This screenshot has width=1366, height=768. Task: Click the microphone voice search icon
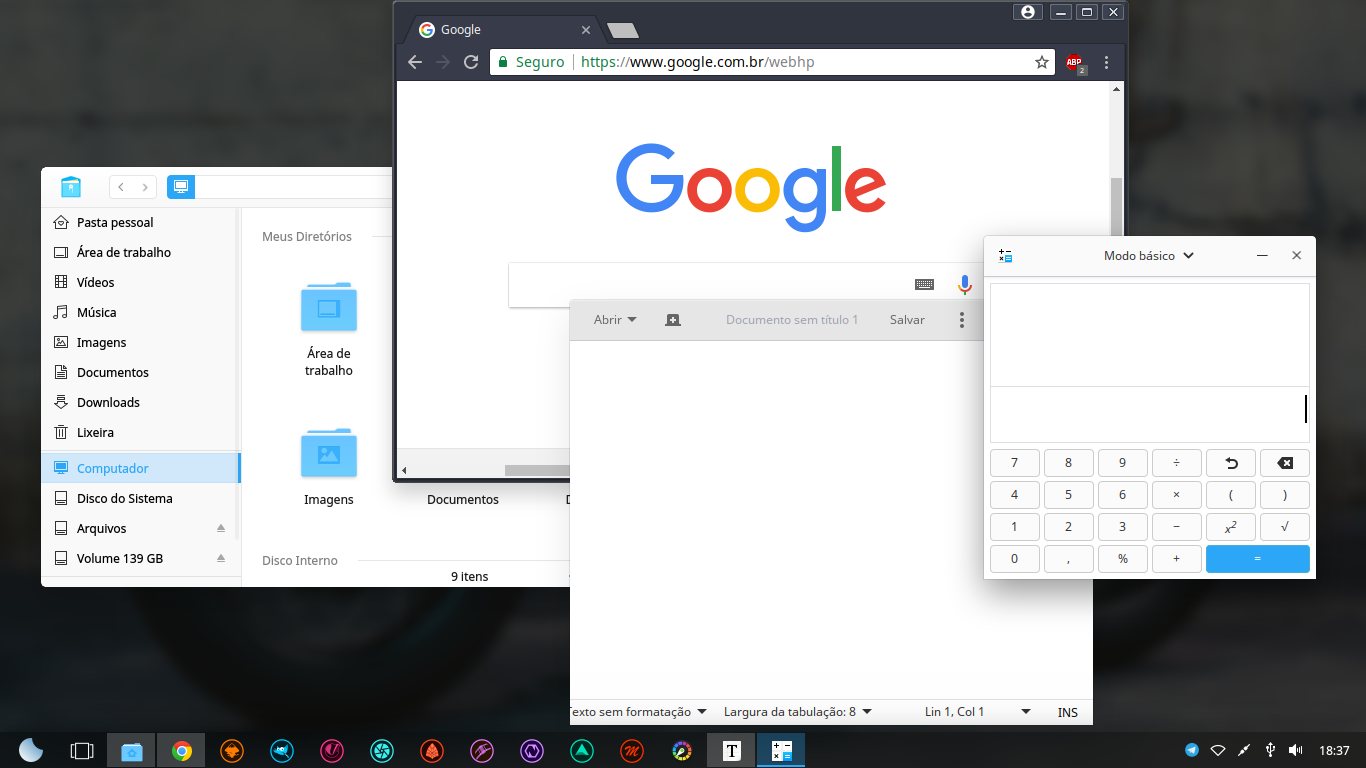point(964,285)
